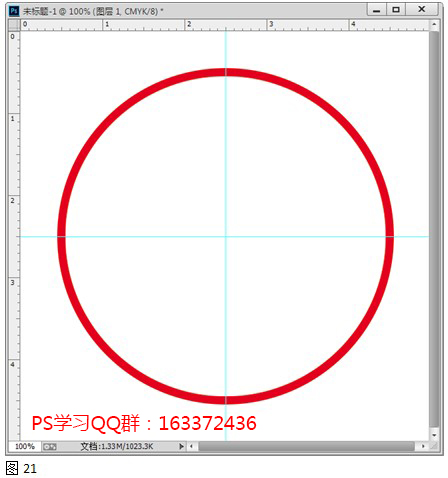Open the status bar info arrow menu
448x478 pixels.
(181, 446)
